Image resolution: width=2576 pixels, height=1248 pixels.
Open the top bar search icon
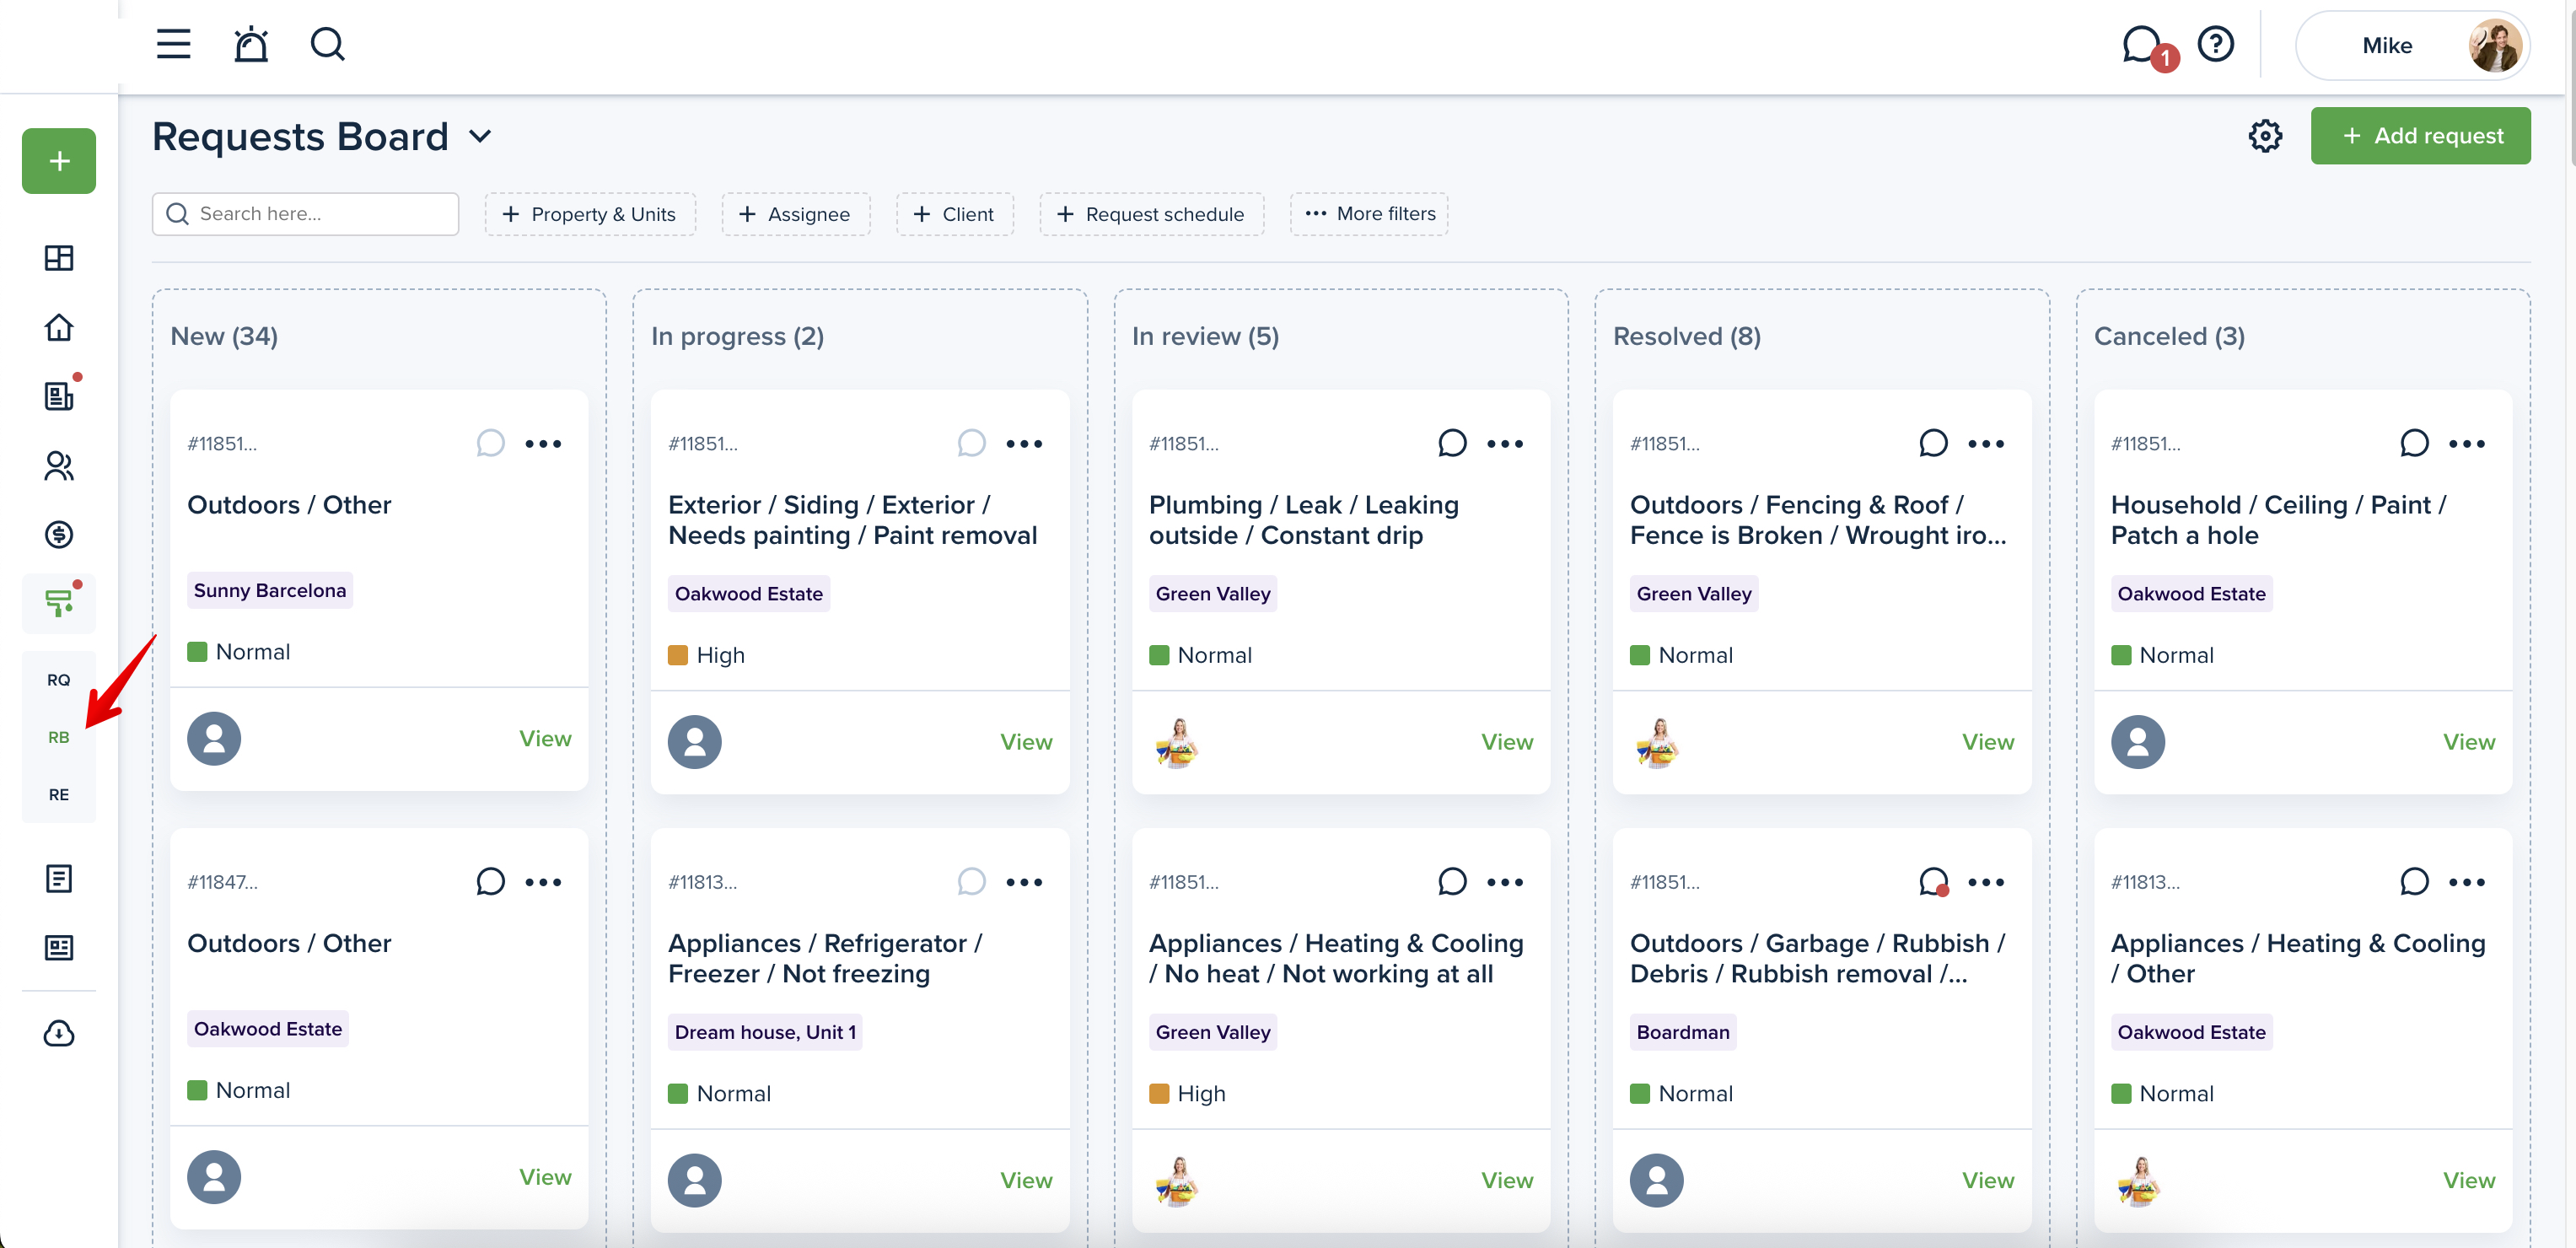tap(327, 44)
